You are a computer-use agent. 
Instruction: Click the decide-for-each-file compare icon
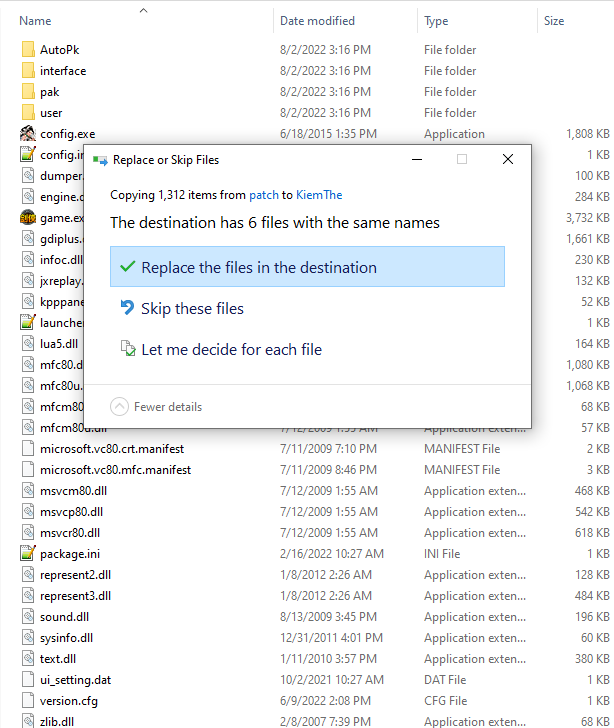pos(126,349)
